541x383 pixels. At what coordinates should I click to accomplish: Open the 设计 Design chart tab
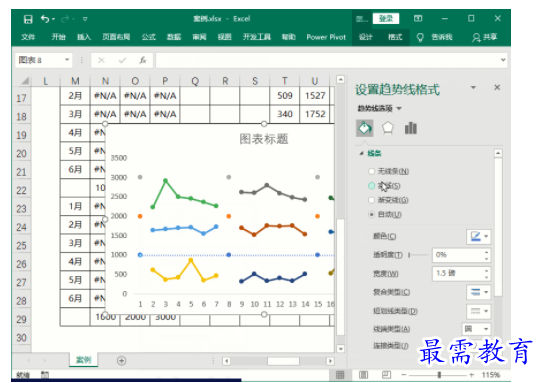click(x=365, y=37)
